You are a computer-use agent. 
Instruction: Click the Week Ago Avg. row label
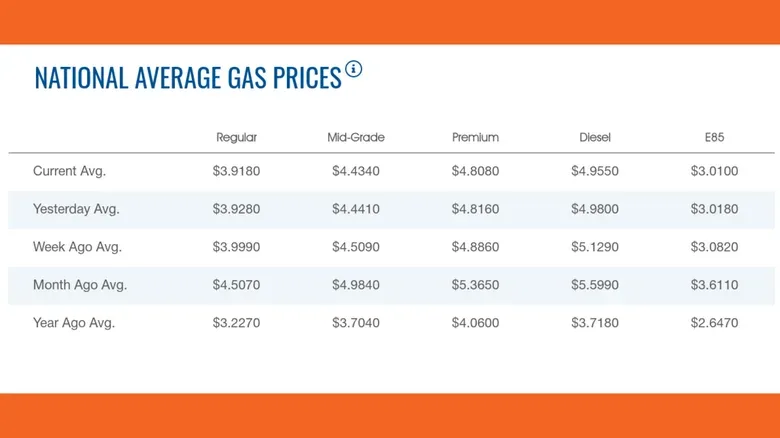tap(77, 247)
